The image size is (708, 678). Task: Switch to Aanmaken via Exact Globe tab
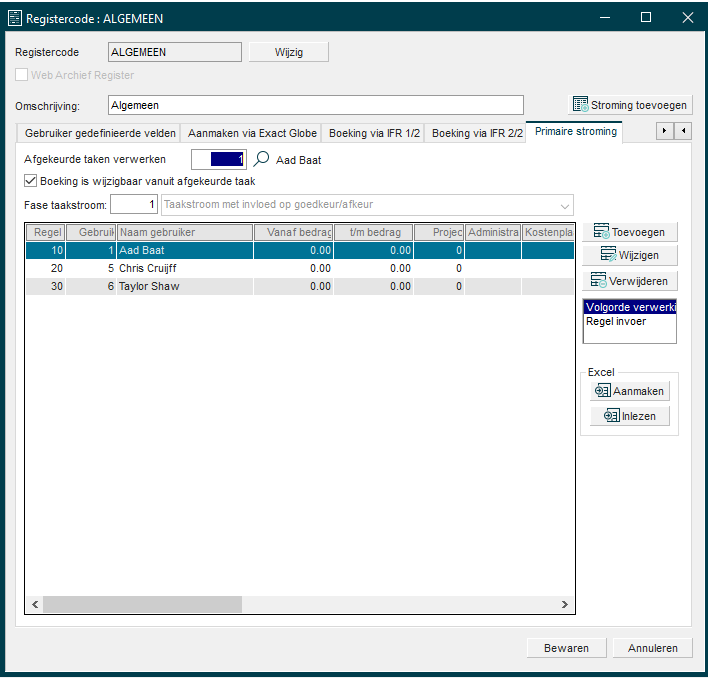[x=252, y=133]
